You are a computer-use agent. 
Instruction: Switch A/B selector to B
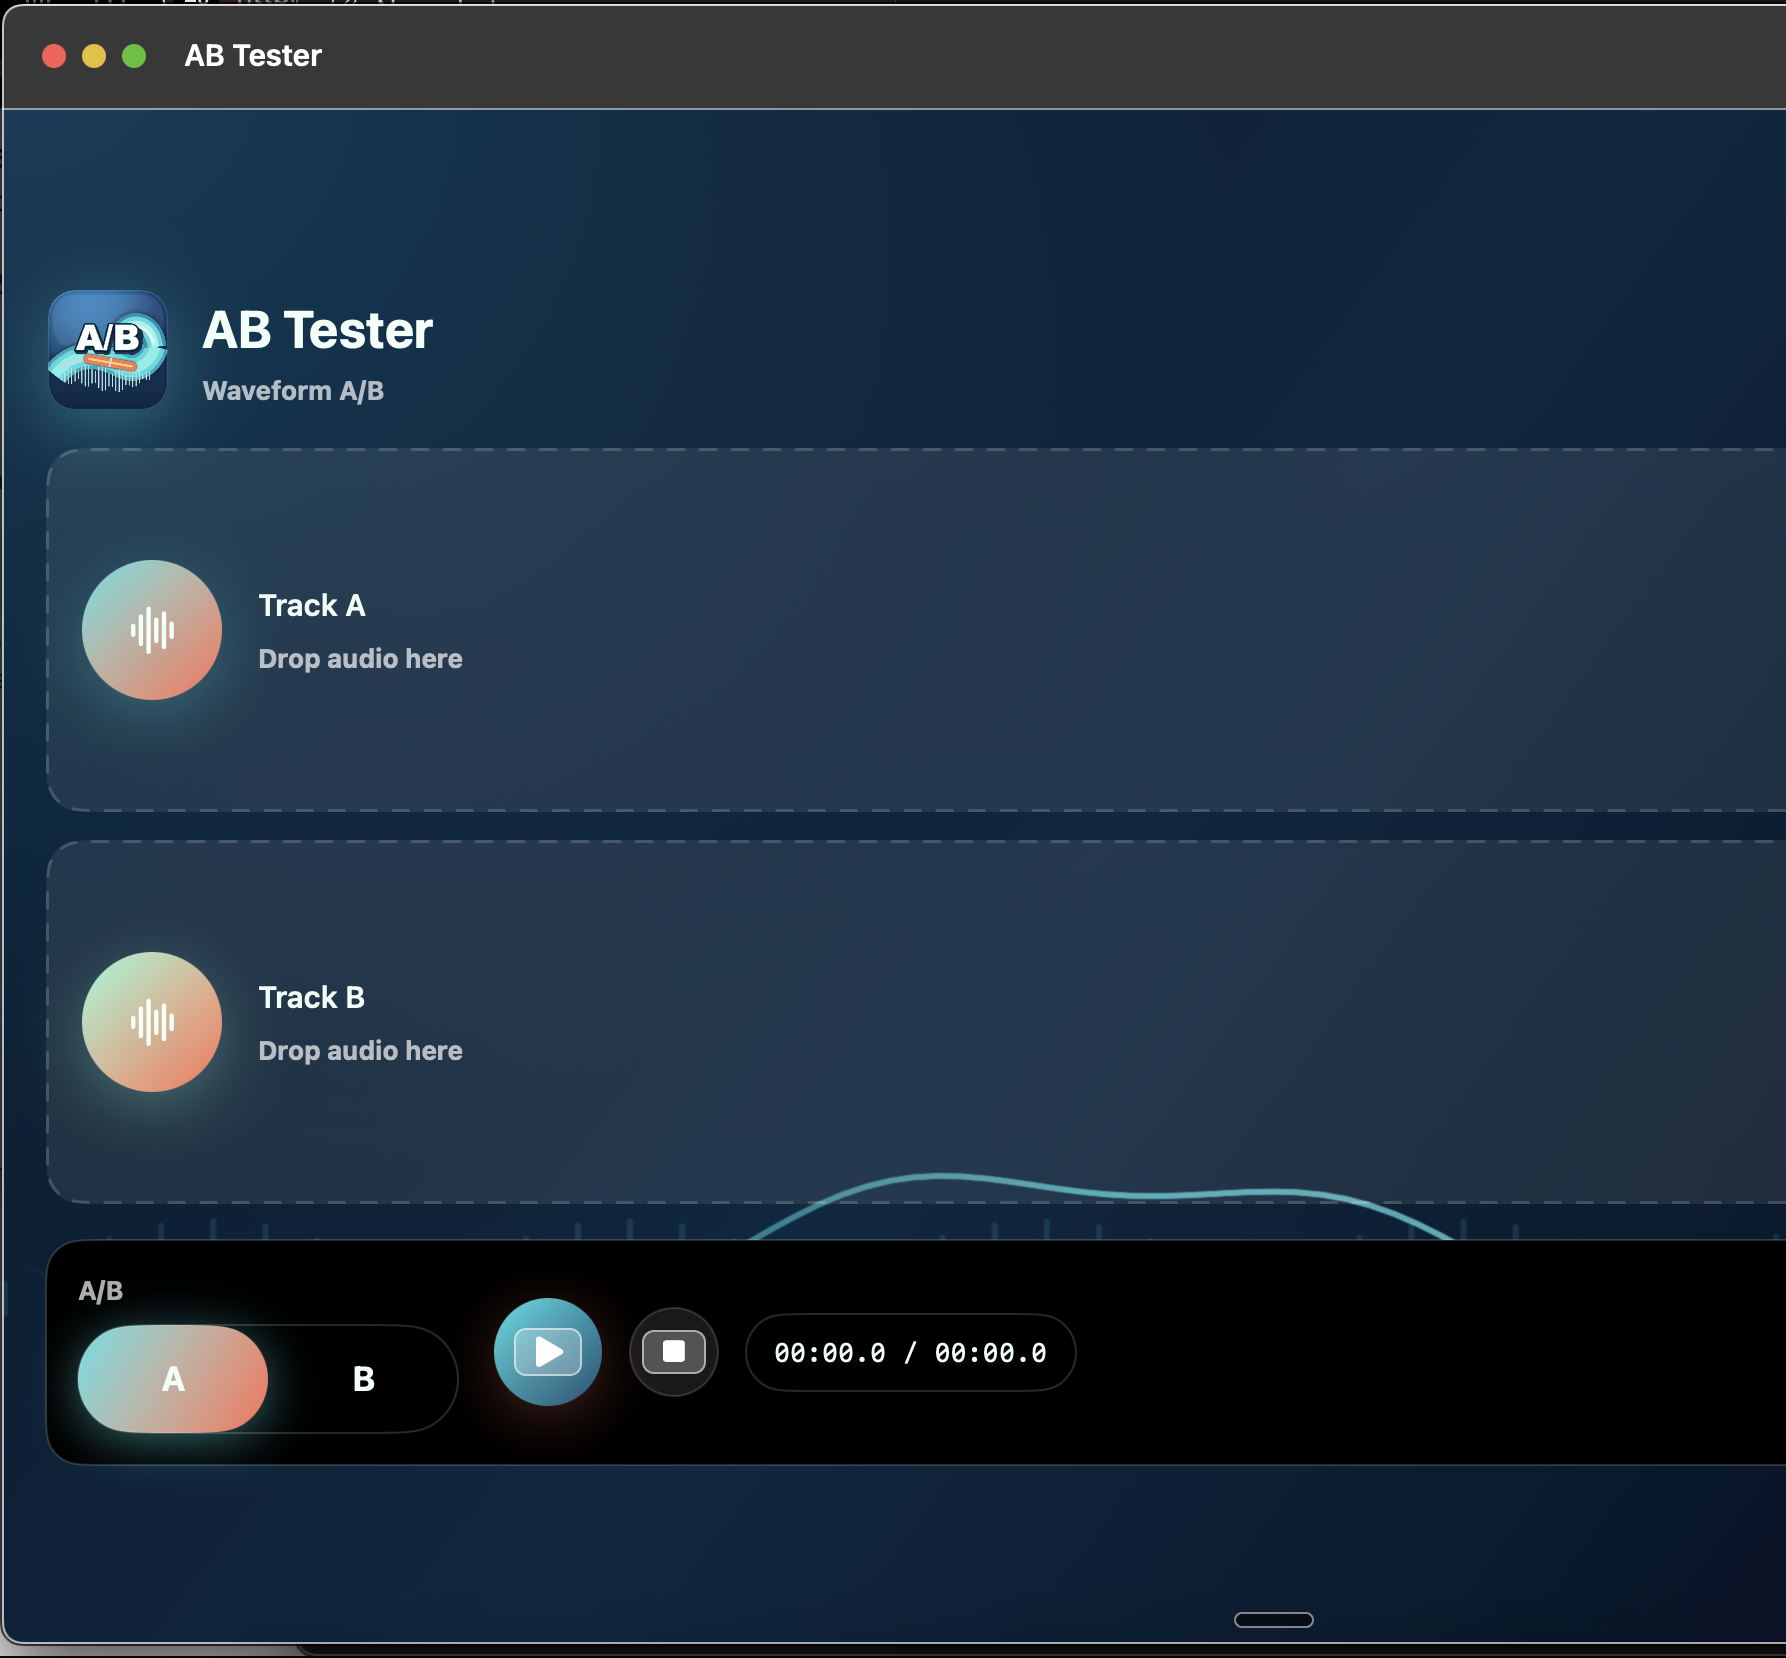pyautogui.click(x=364, y=1379)
